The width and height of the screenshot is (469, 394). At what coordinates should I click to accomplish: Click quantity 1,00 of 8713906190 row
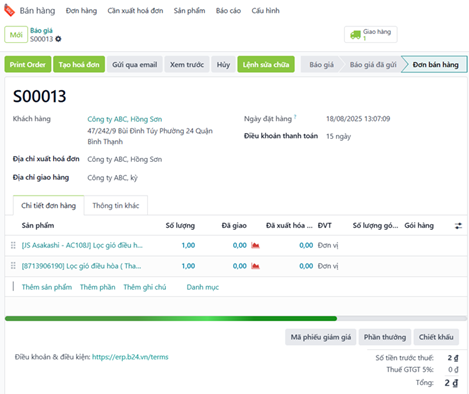(188, 266)
